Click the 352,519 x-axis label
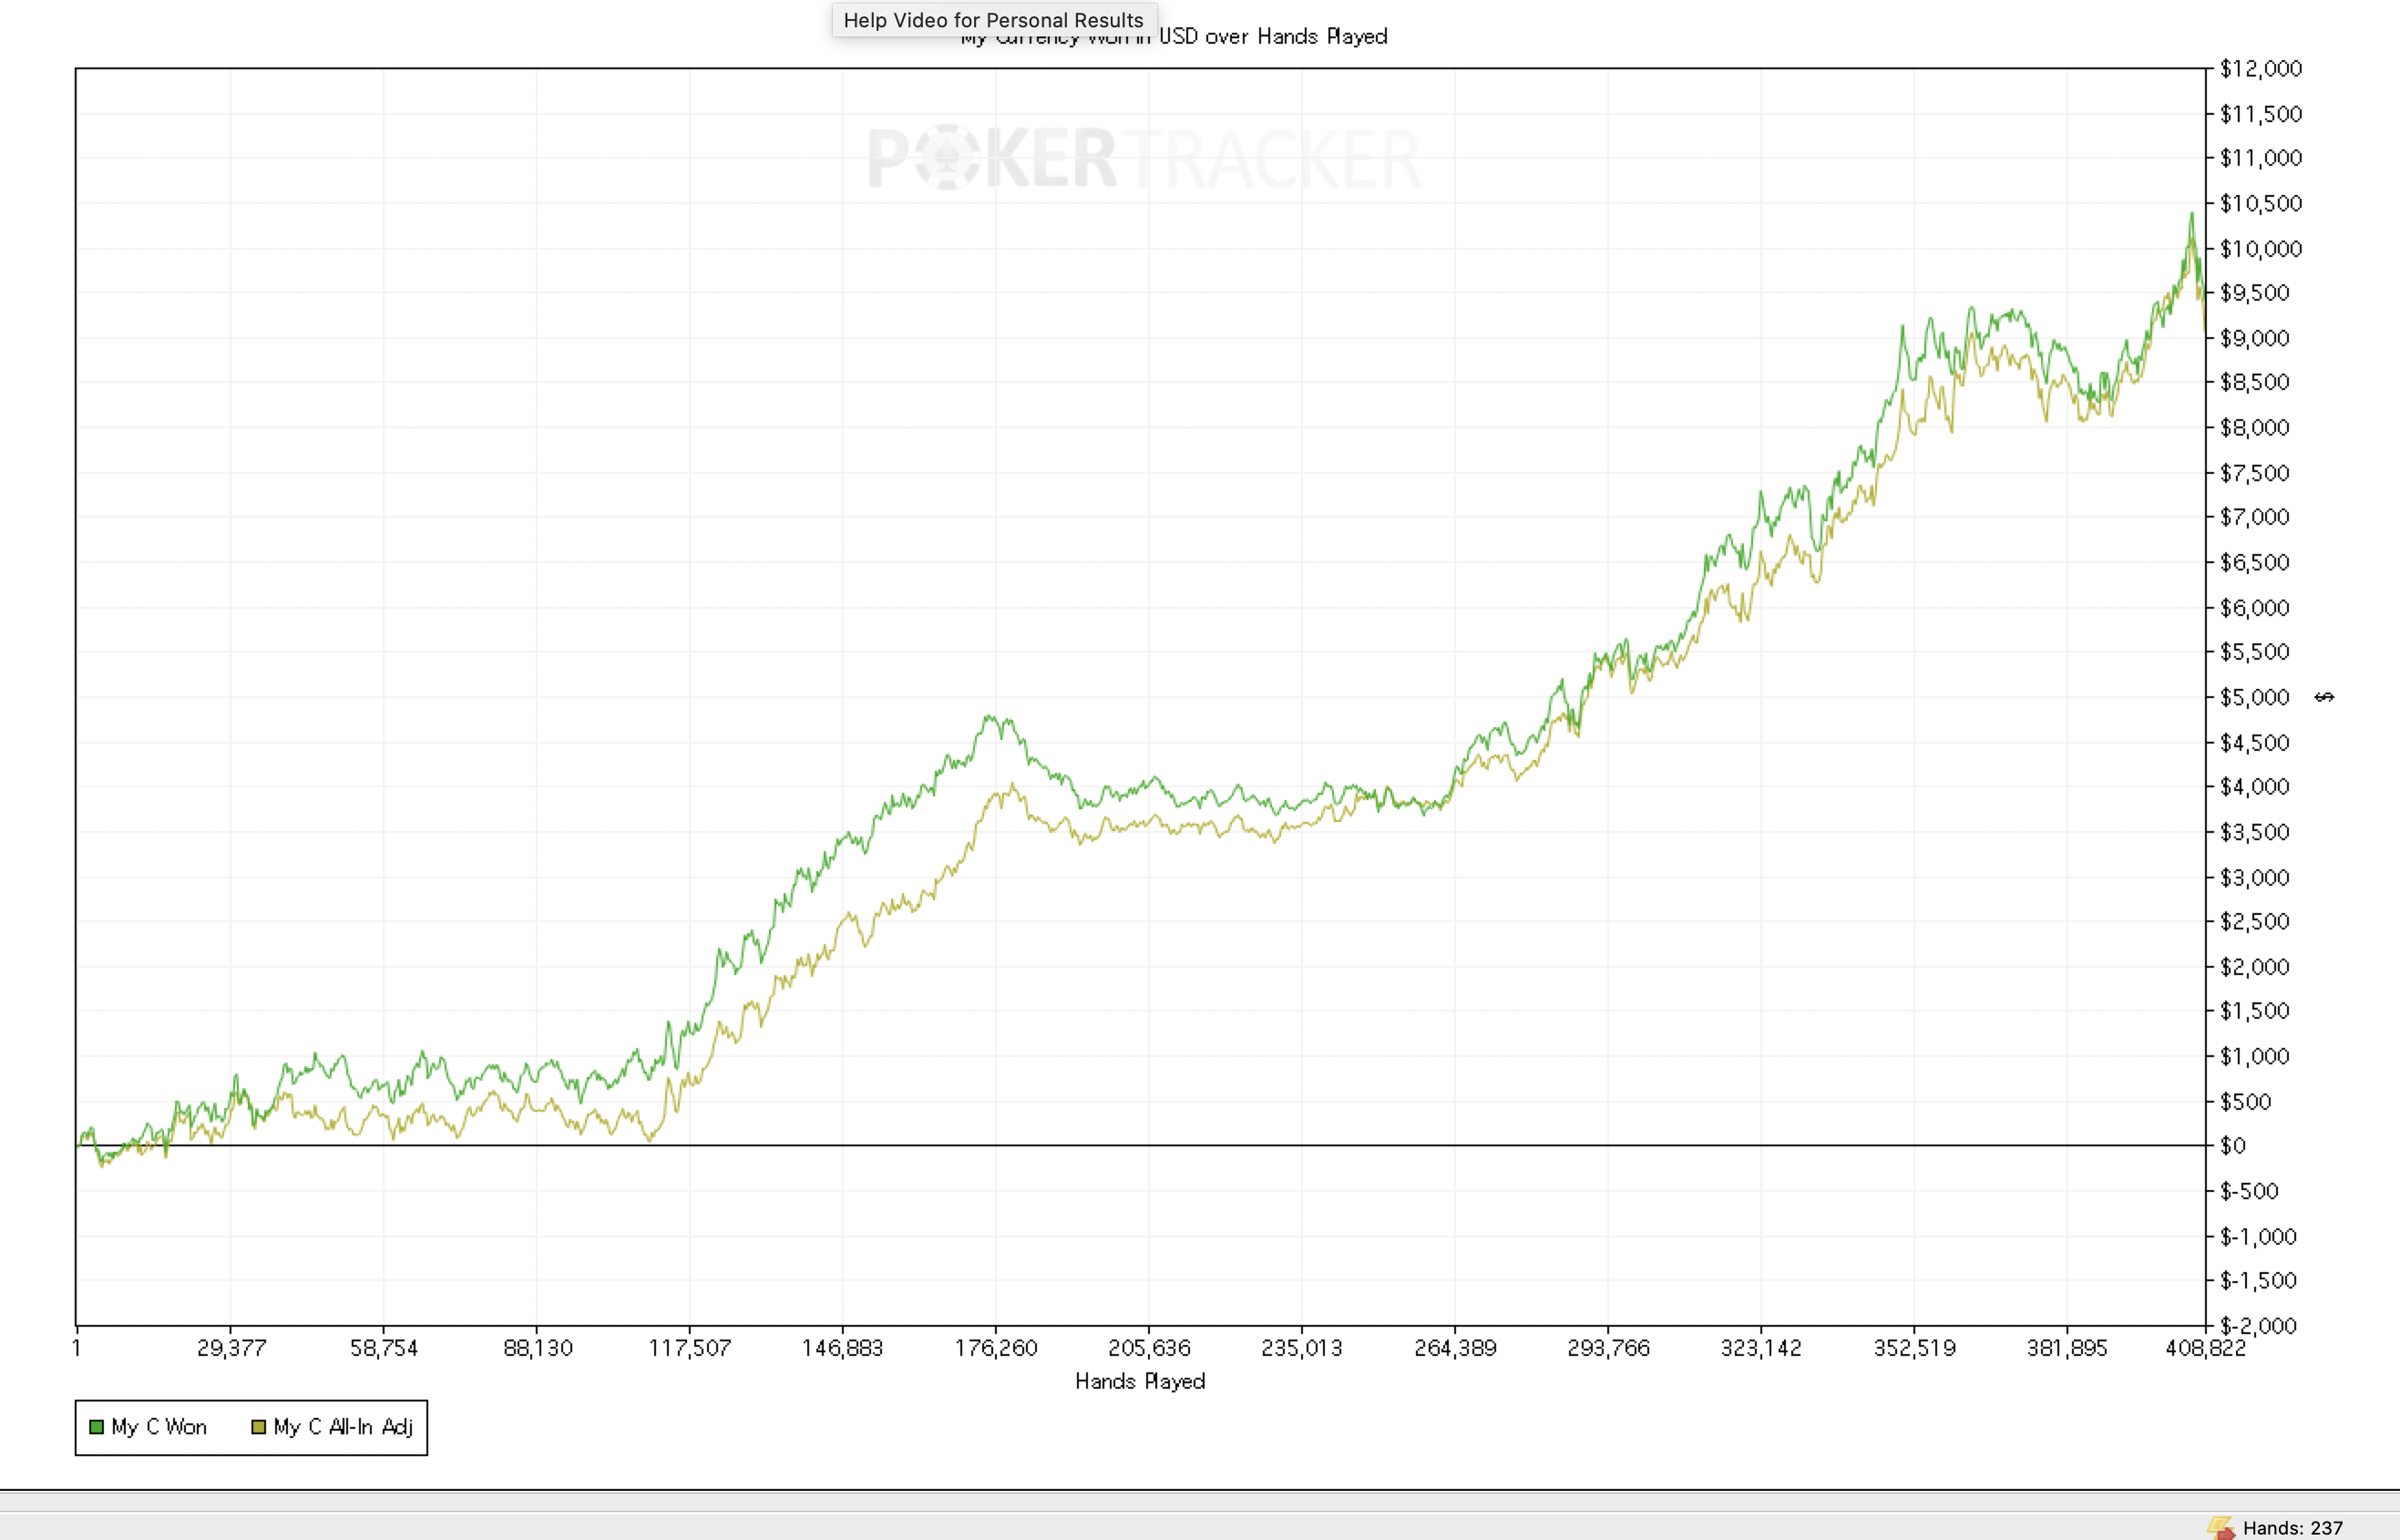Image resolution: width=2400 pixels, height=1540 pixels. (x=1914, y=1348)
